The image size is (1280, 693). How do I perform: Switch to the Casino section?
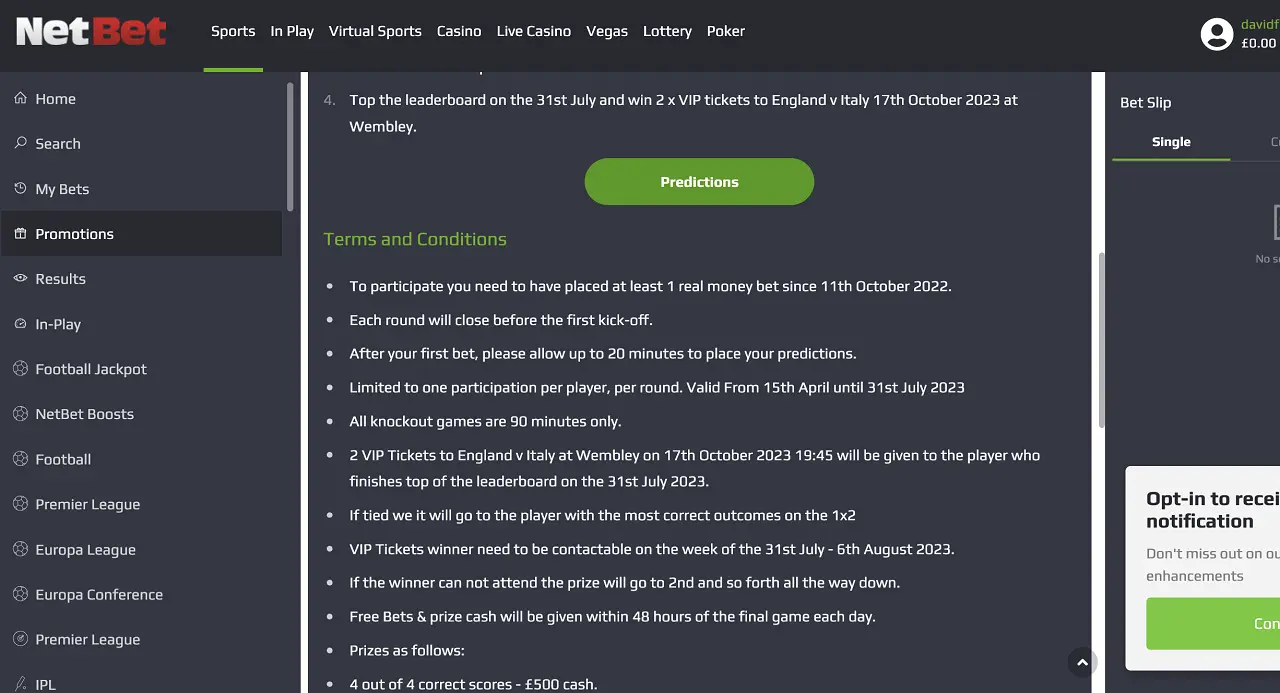459,31
